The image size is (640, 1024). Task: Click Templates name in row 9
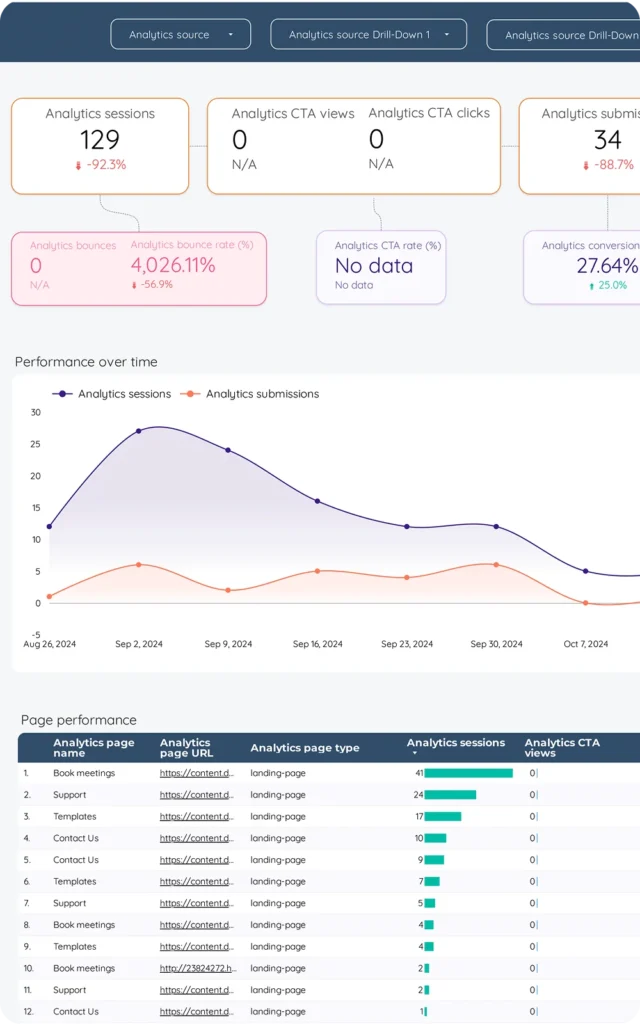(74, 946)
